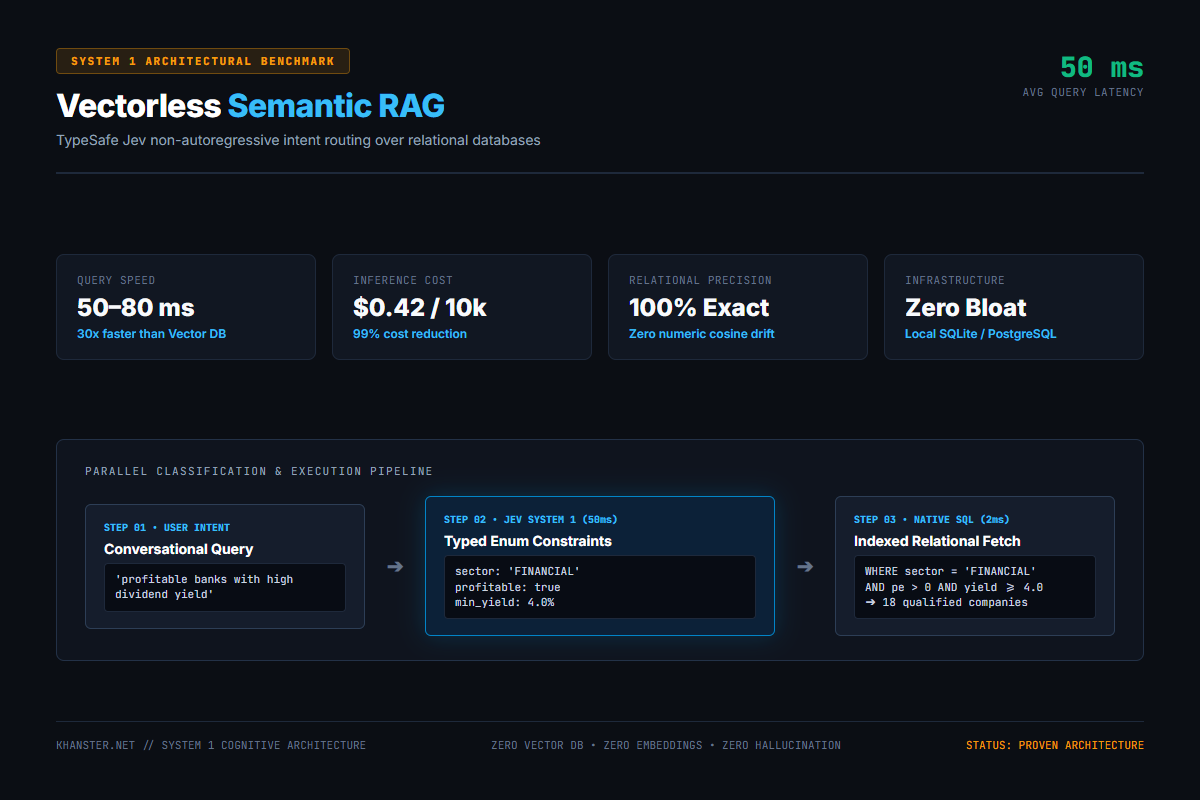Click the 'profitable banks with high dividend yield' box

click(x=225, y=587)
